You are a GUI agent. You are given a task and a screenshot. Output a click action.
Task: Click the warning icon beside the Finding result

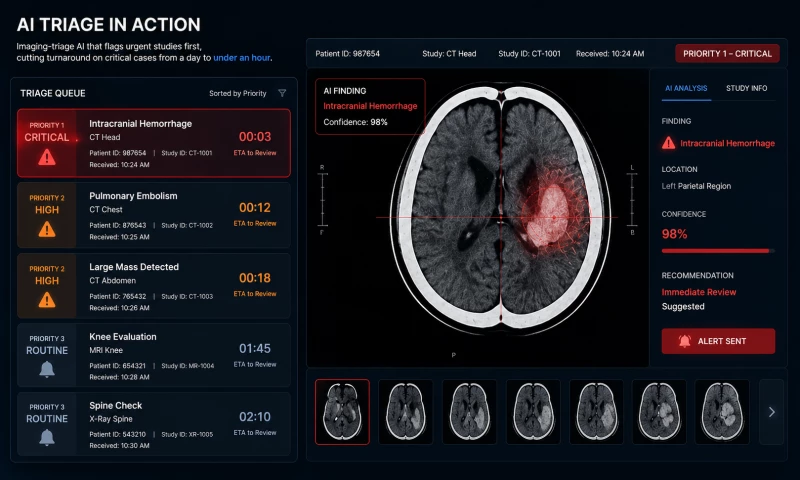pyautogui.click(x=668, y=143)
